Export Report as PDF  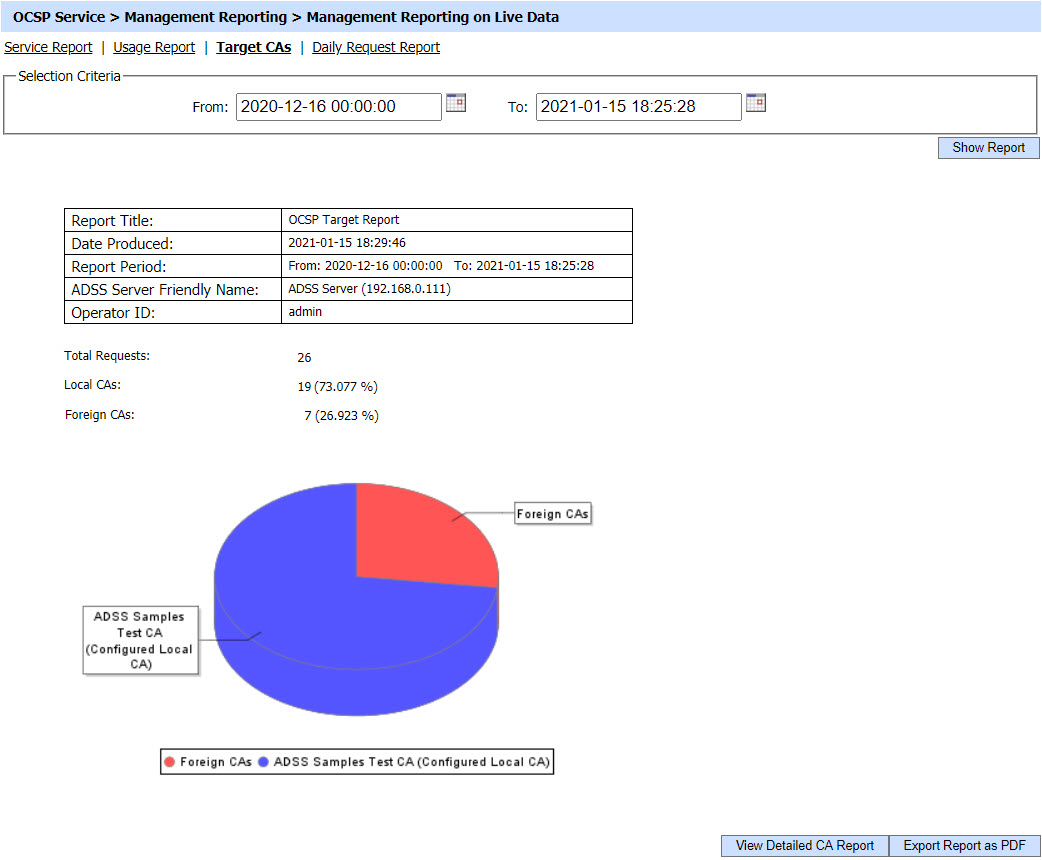coord(964,846)
